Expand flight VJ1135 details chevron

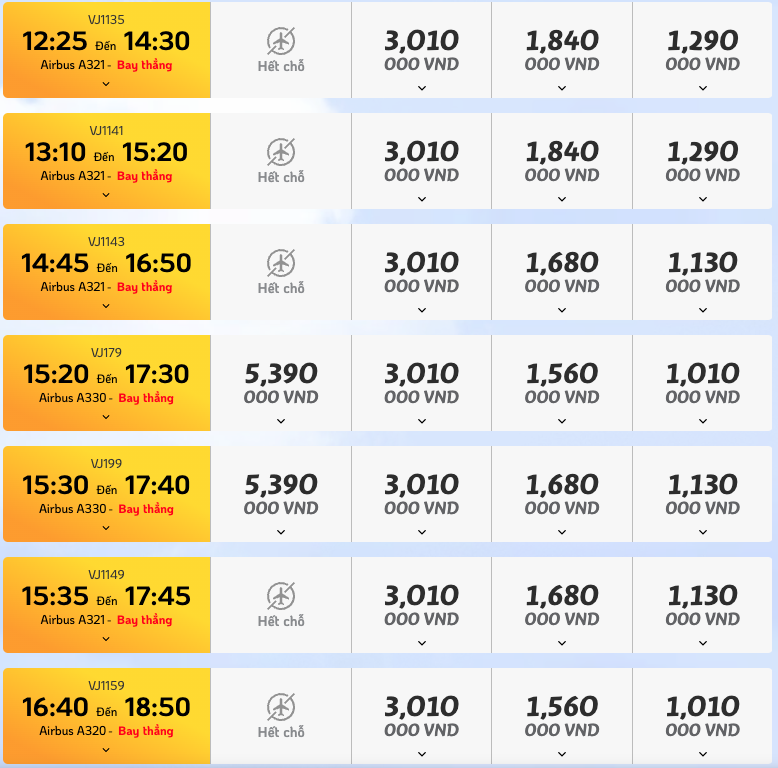[106, 84]
